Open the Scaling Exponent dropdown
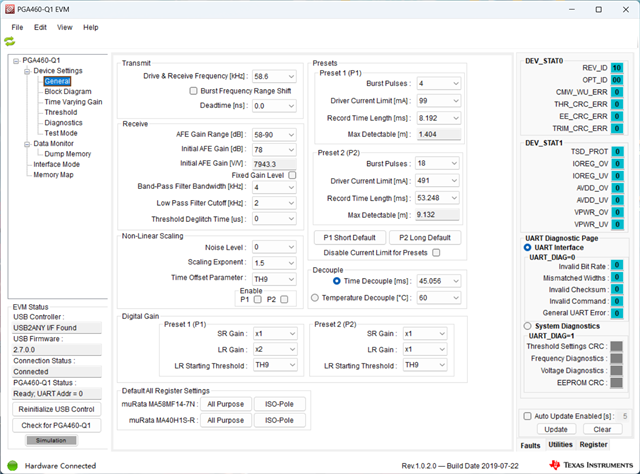 click(x=274, y=263)
